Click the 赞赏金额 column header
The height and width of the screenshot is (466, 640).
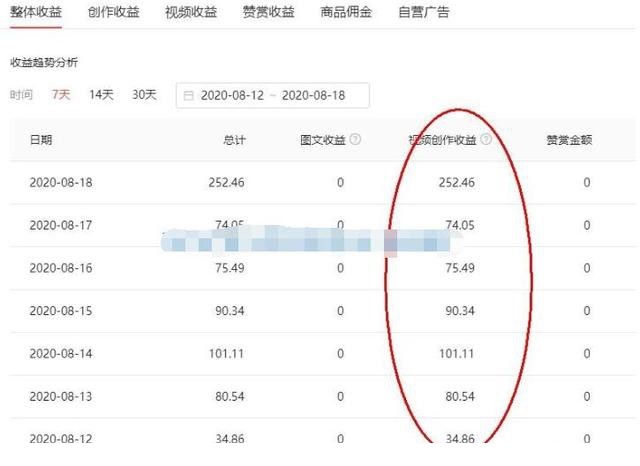tap(569, 140)
